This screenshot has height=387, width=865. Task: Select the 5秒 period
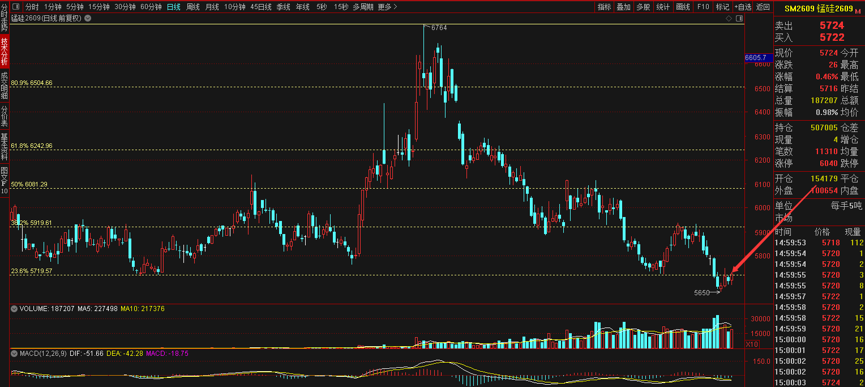(x=322, y=7)
